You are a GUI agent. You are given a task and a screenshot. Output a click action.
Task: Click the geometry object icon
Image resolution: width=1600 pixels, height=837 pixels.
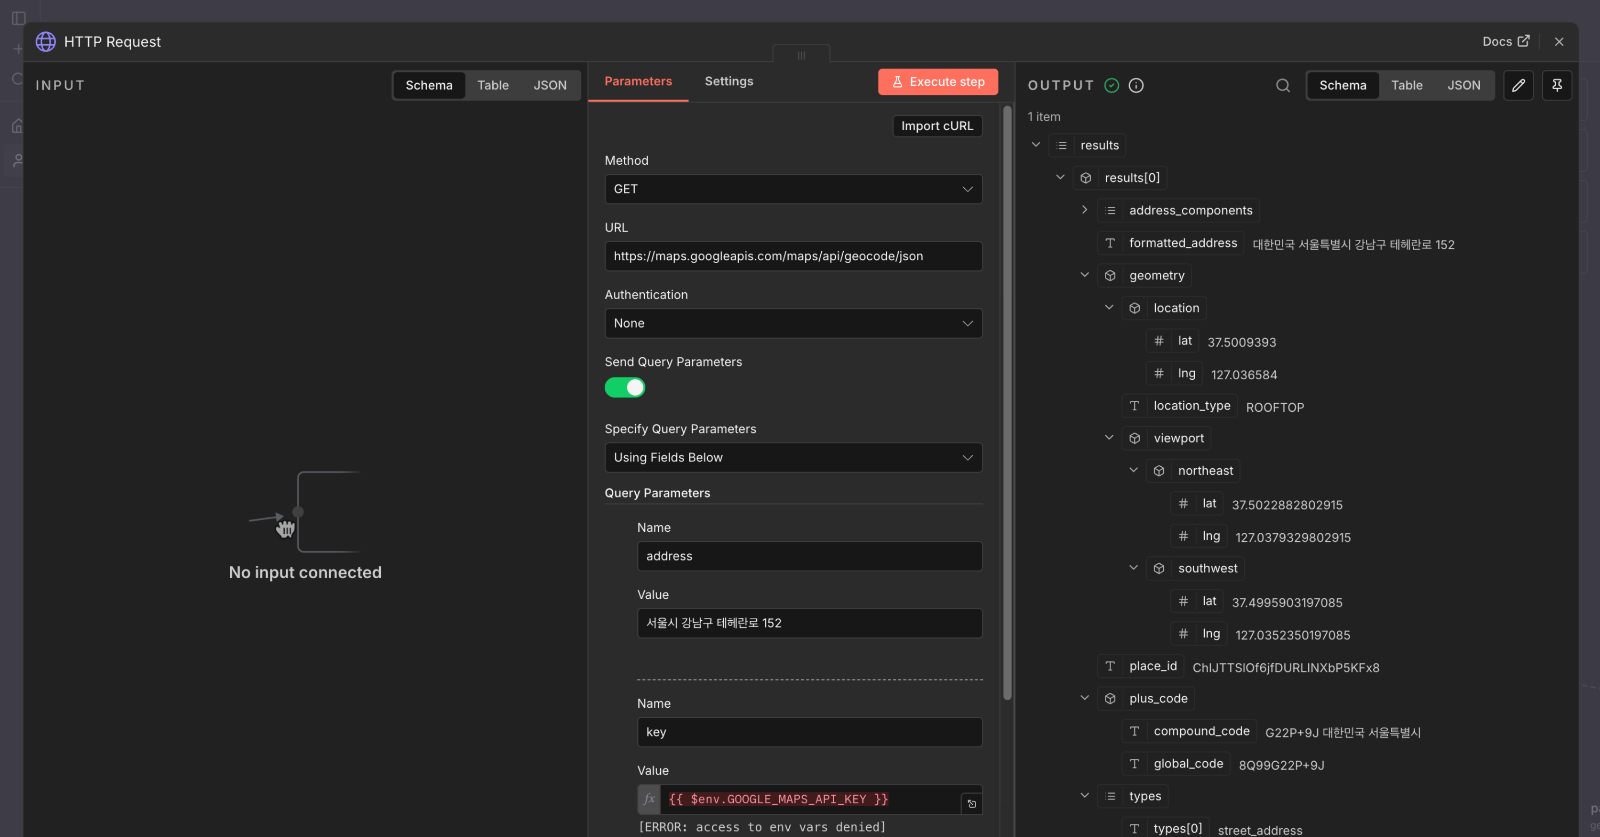click(x=1110, y=275)
